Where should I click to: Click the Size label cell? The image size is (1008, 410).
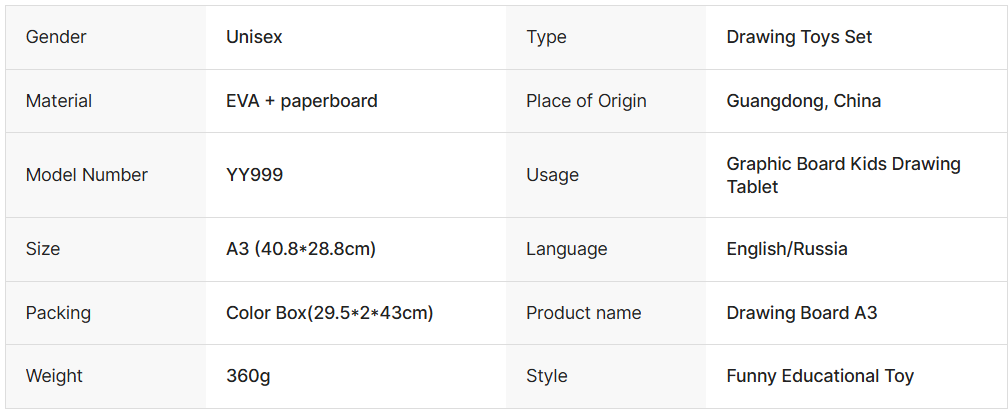(x=43, y=249)
